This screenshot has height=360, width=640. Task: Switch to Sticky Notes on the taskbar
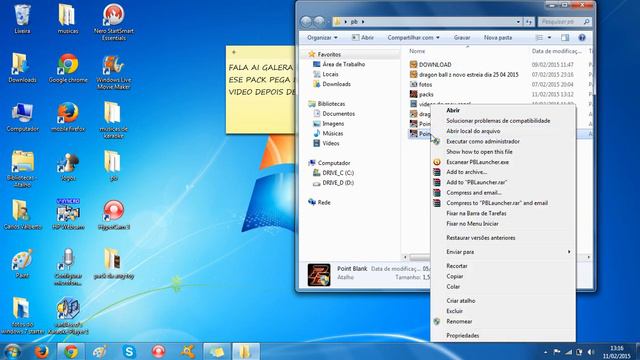pos(216,351)
